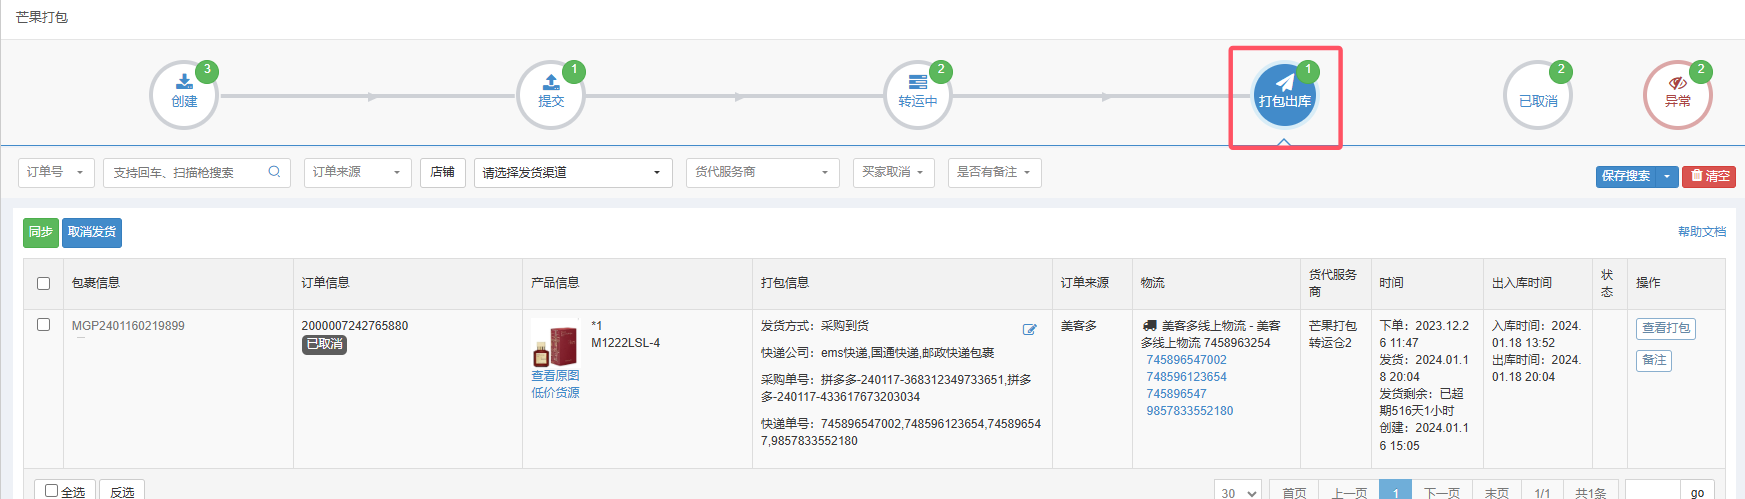Click the 店铺 button
Viewport: 1745px width, 499px height.
(442, 172)
